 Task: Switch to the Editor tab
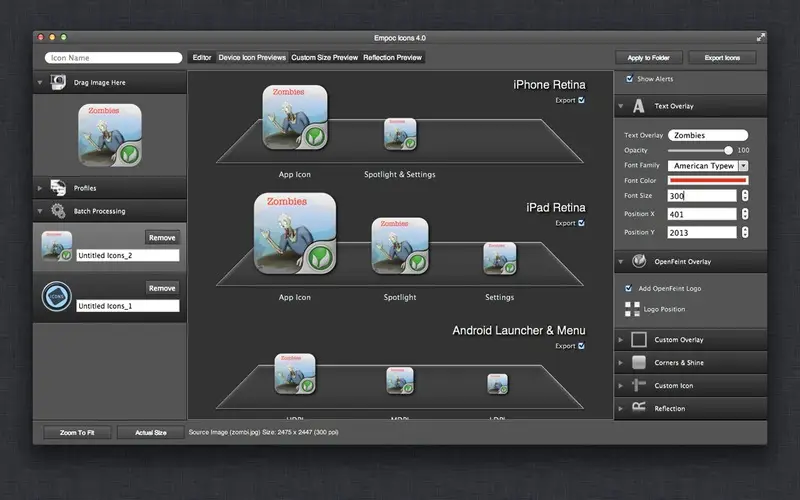click(202, 58)
